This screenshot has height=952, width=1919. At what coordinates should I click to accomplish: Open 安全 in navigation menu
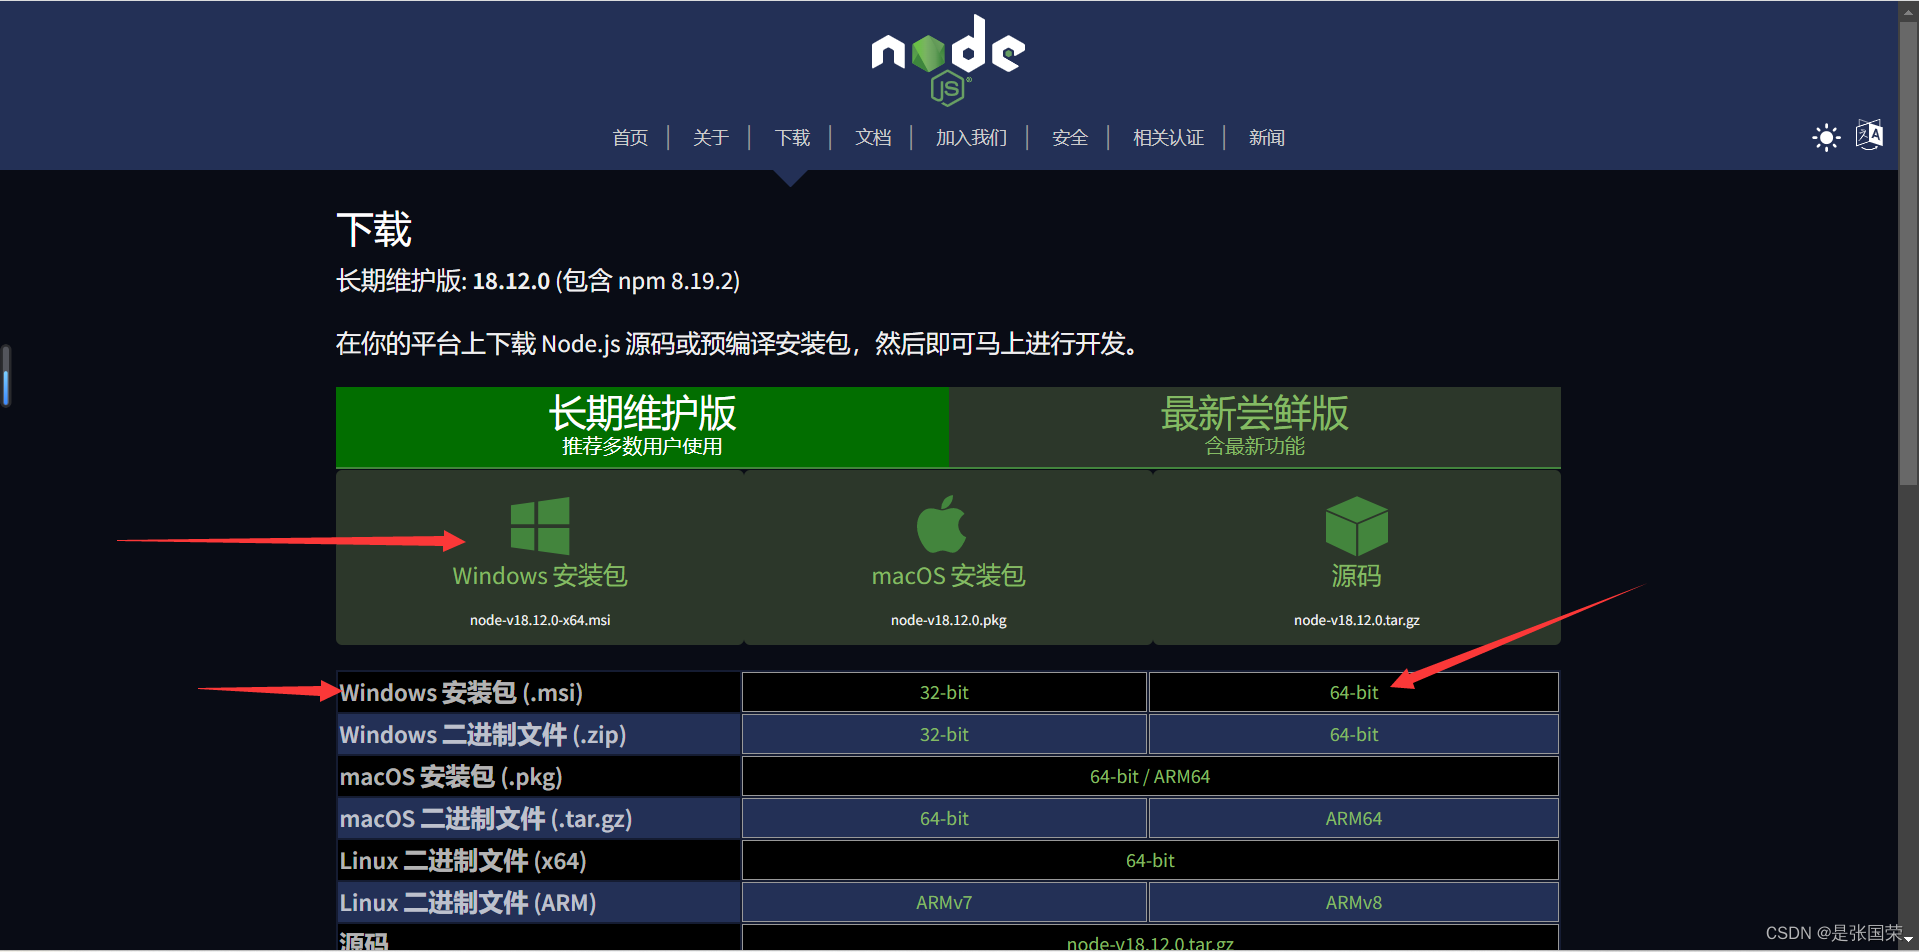point(1070,138)
